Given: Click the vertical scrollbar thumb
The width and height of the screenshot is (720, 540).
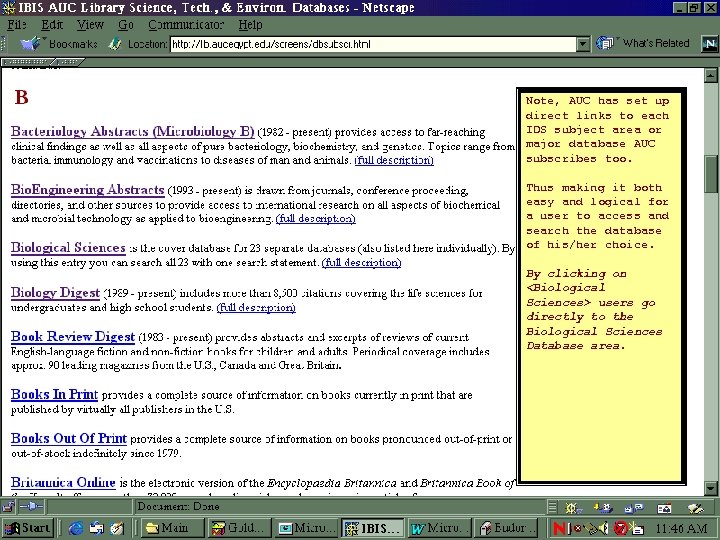Looking at the screenshot, I should (x=711, y=174).
